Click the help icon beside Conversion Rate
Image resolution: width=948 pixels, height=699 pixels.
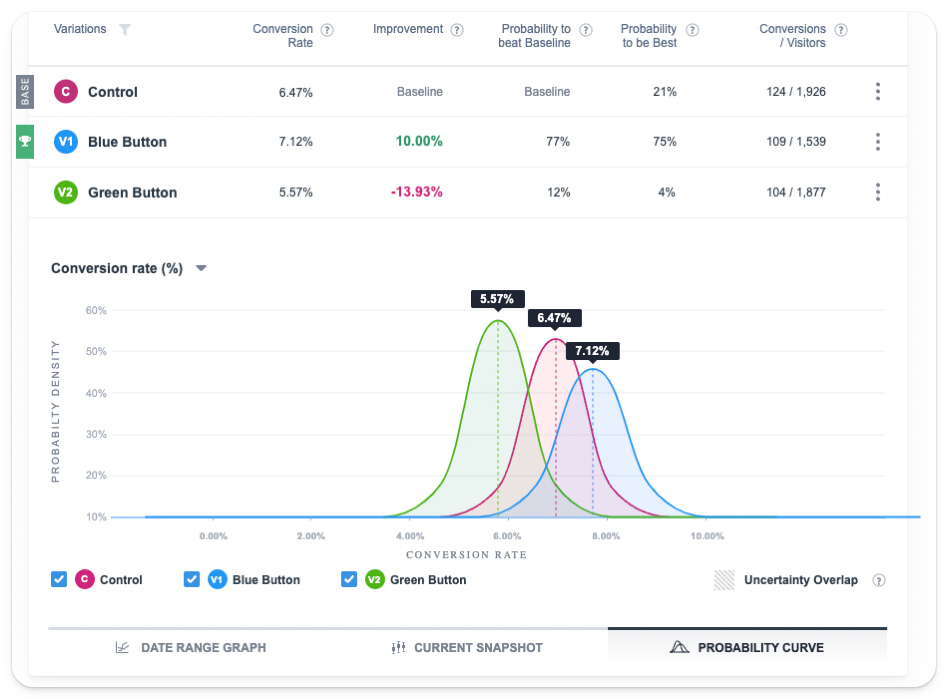tap(327, 30)
